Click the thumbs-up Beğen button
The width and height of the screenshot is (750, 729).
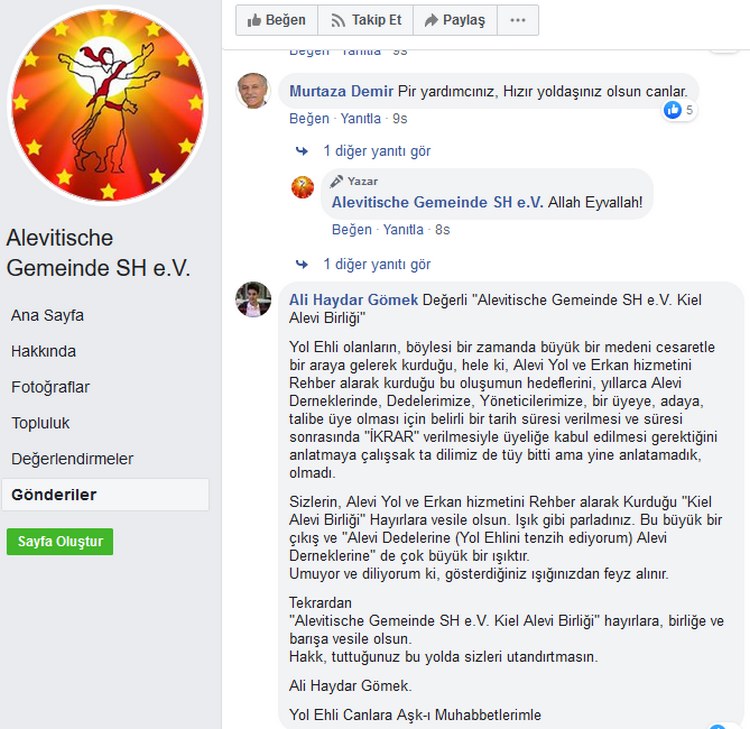[x=276, y=20]
